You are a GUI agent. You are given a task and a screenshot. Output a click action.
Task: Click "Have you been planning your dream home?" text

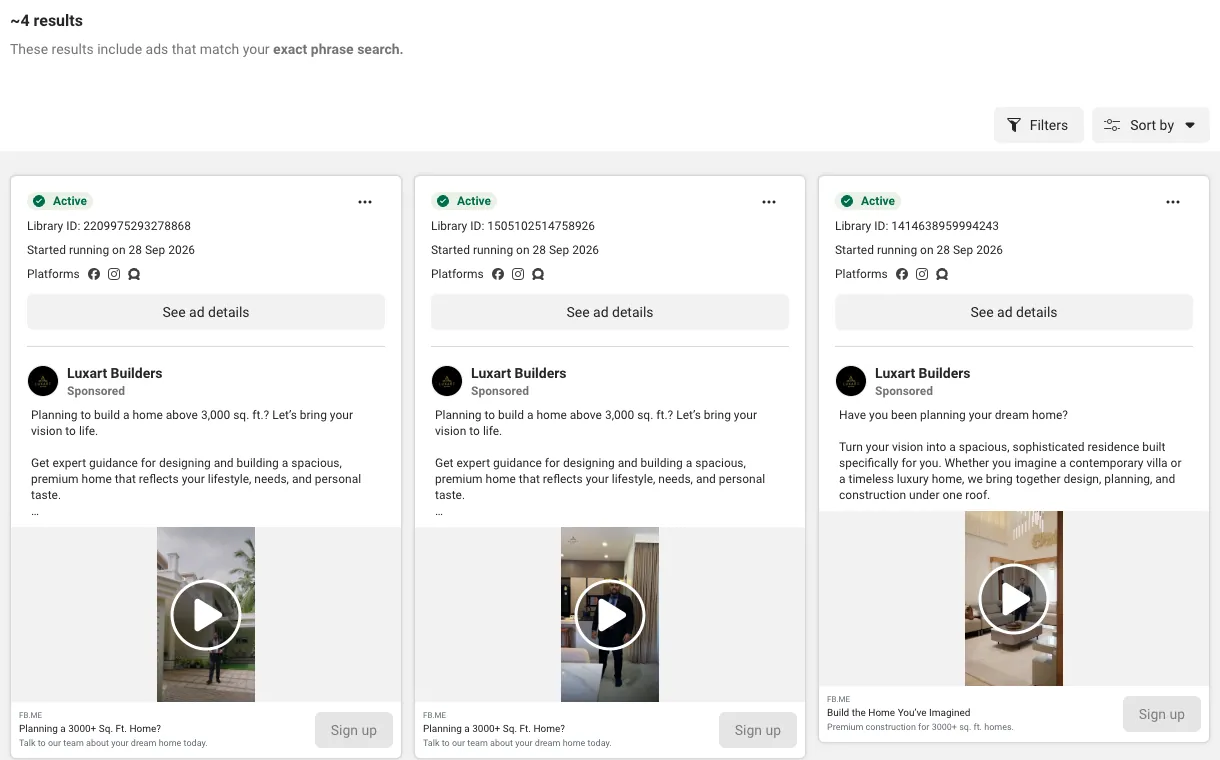click(954, 415)
